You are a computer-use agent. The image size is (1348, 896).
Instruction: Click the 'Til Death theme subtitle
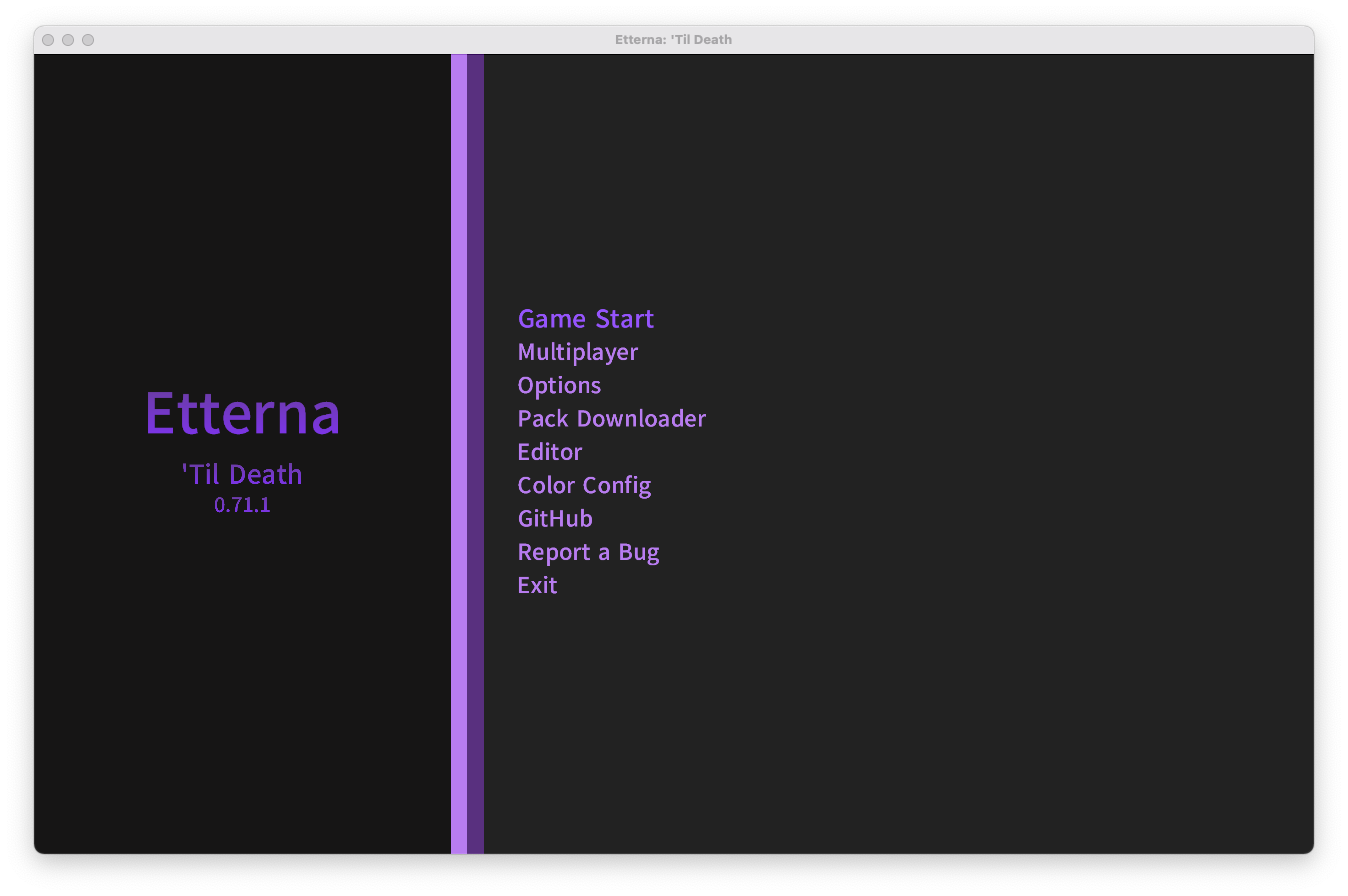tap(242, 474)
